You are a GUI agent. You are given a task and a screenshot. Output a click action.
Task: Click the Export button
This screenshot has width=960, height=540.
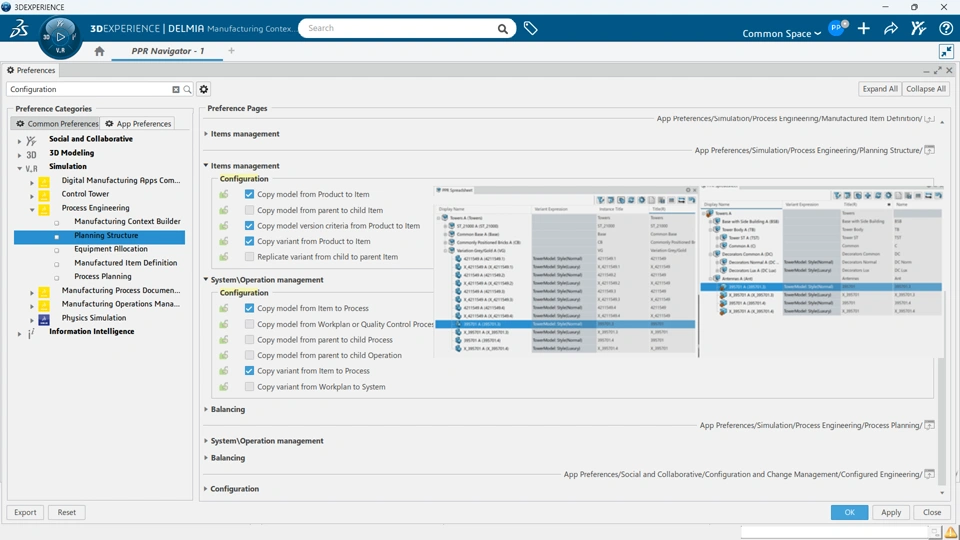[25, 512]
